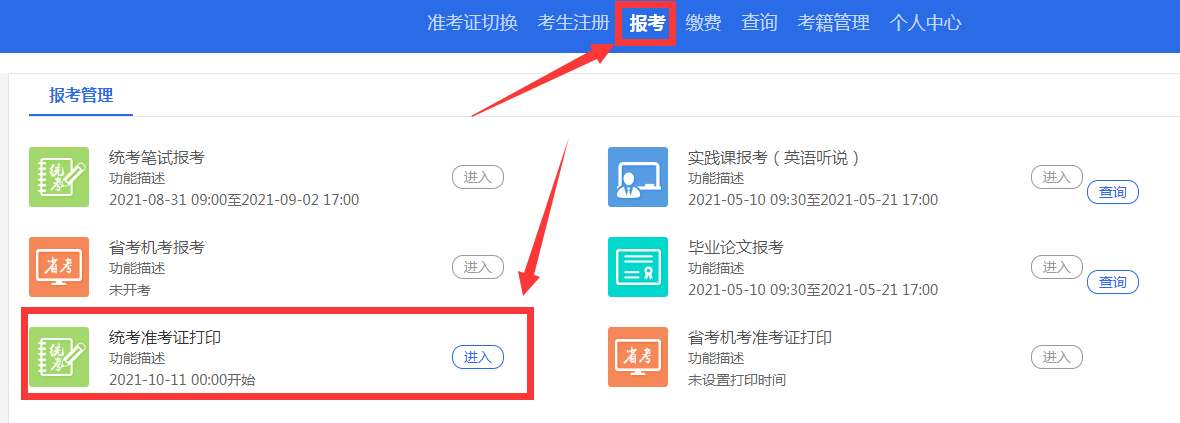Open 查询 in top navigation bar
The height and width of the screenshot is (423, 1180).
(x=759, y=23)
